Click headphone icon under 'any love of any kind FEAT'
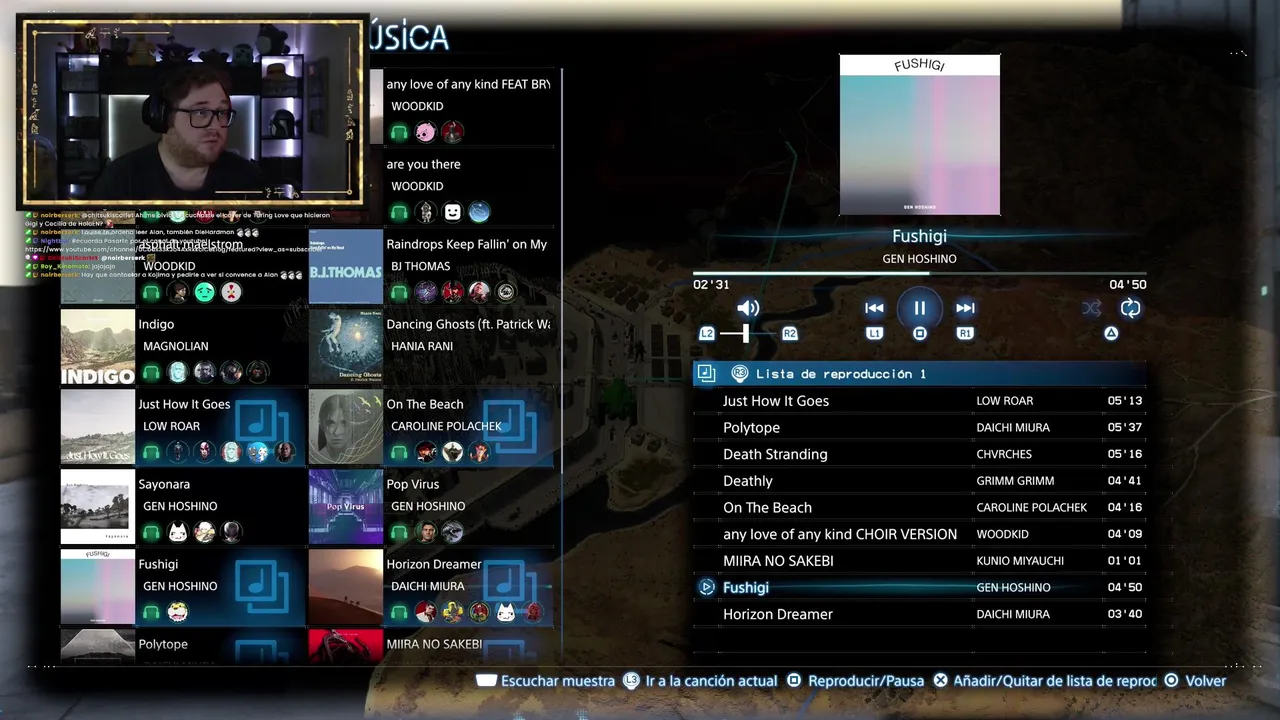This screenshot has height=720, width=1280. click(399, 132)
